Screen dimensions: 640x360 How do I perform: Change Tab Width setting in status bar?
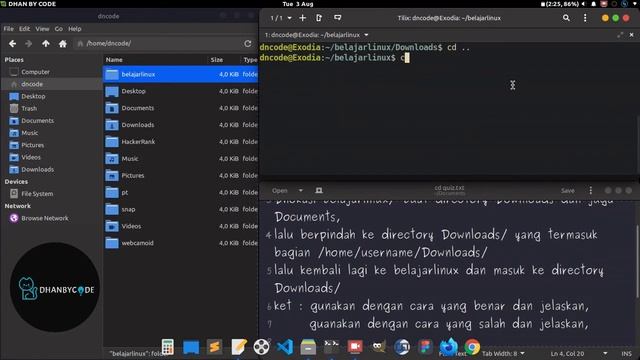click(x=502, y=353)
